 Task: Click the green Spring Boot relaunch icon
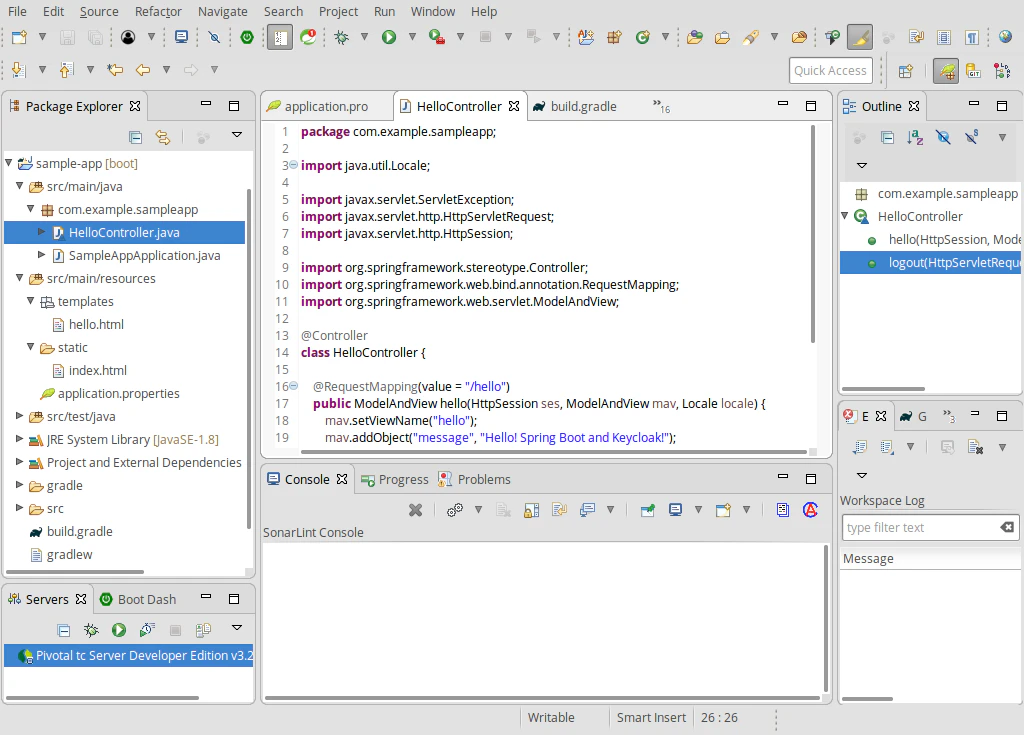[x=247, y=37]
